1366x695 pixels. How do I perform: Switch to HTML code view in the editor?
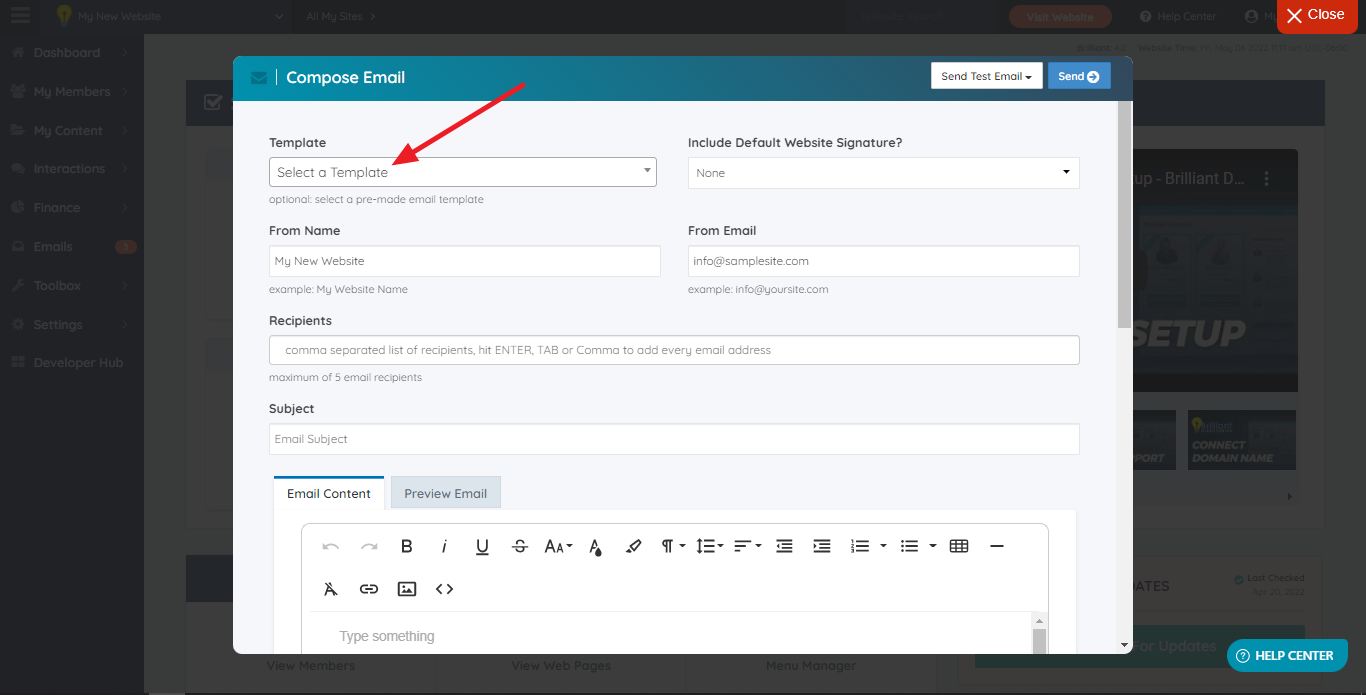pos(444,589)
